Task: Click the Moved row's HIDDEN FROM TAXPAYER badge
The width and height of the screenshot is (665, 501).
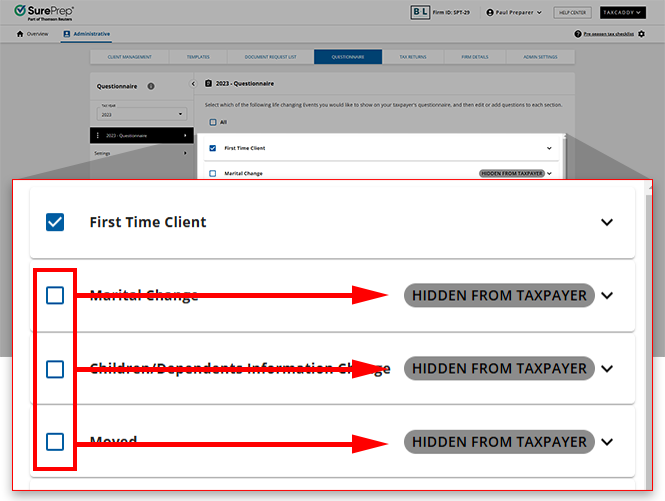Action: click(x=499, y=442)
